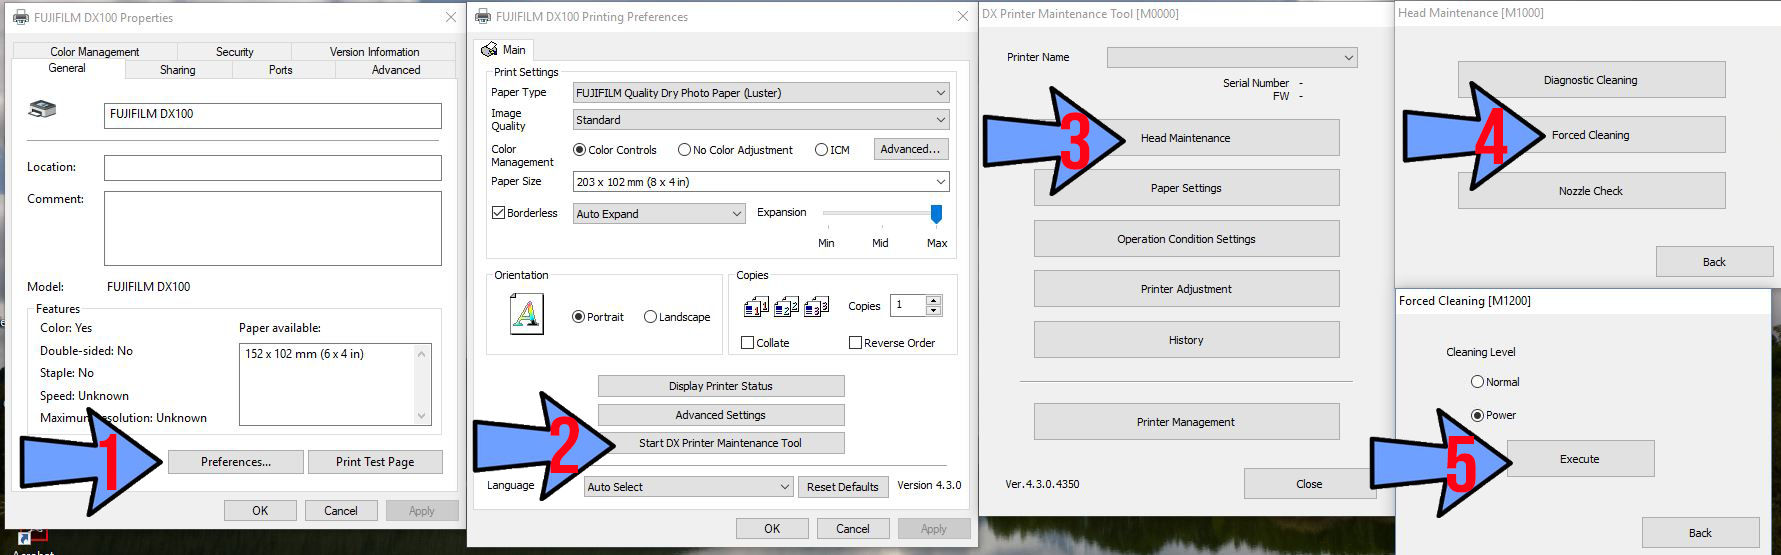Enable the Reverse Order checkbox
The height and width of the screenshot is (555, 1781).
coord(855,342)
